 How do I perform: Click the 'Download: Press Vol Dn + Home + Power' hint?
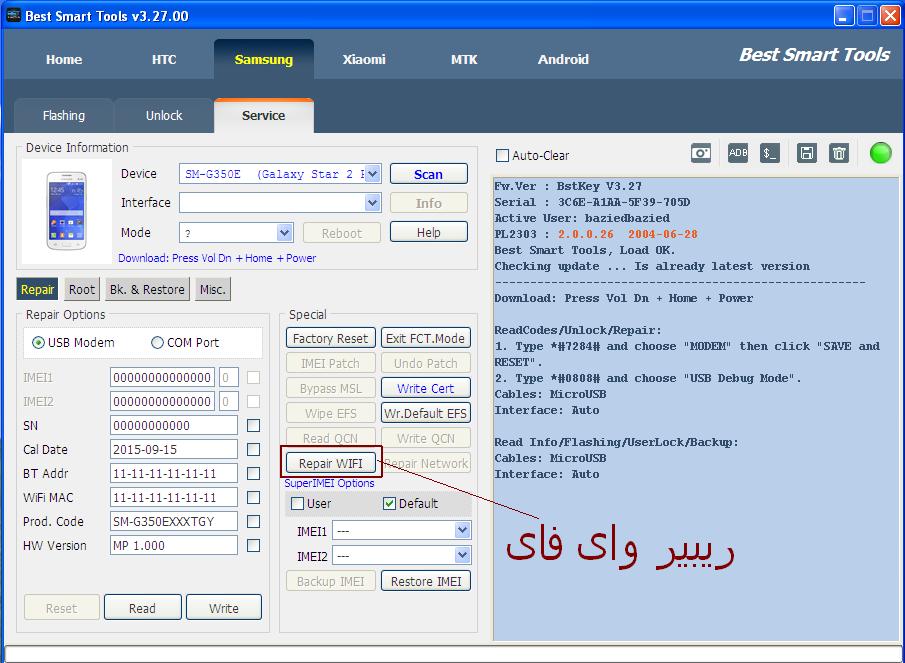(x=217, y=258)
